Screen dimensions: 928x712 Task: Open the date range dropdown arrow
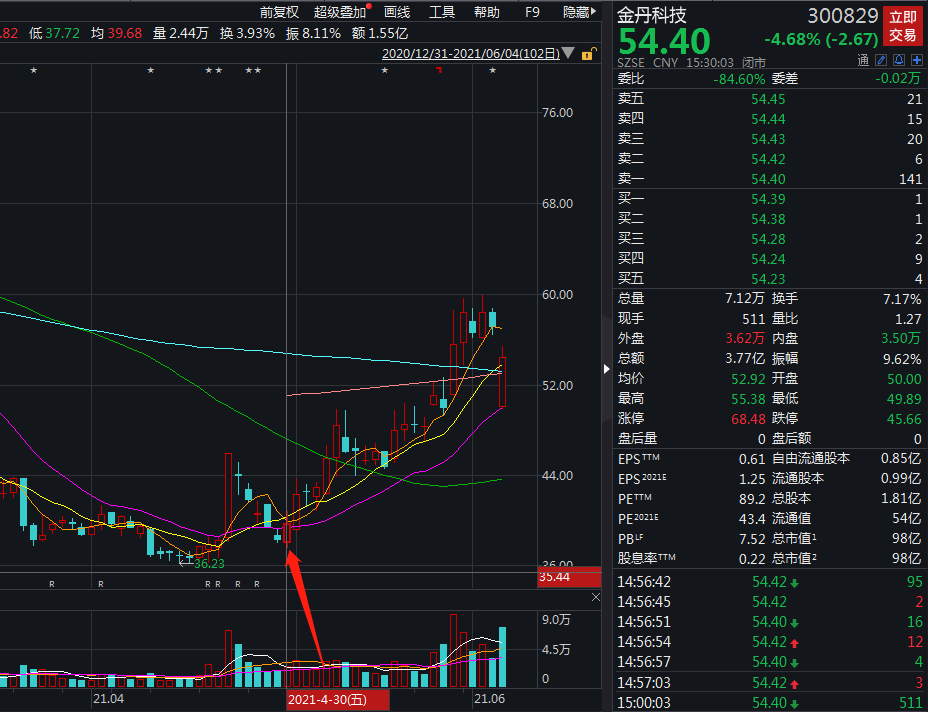click(x=568, y=53)
